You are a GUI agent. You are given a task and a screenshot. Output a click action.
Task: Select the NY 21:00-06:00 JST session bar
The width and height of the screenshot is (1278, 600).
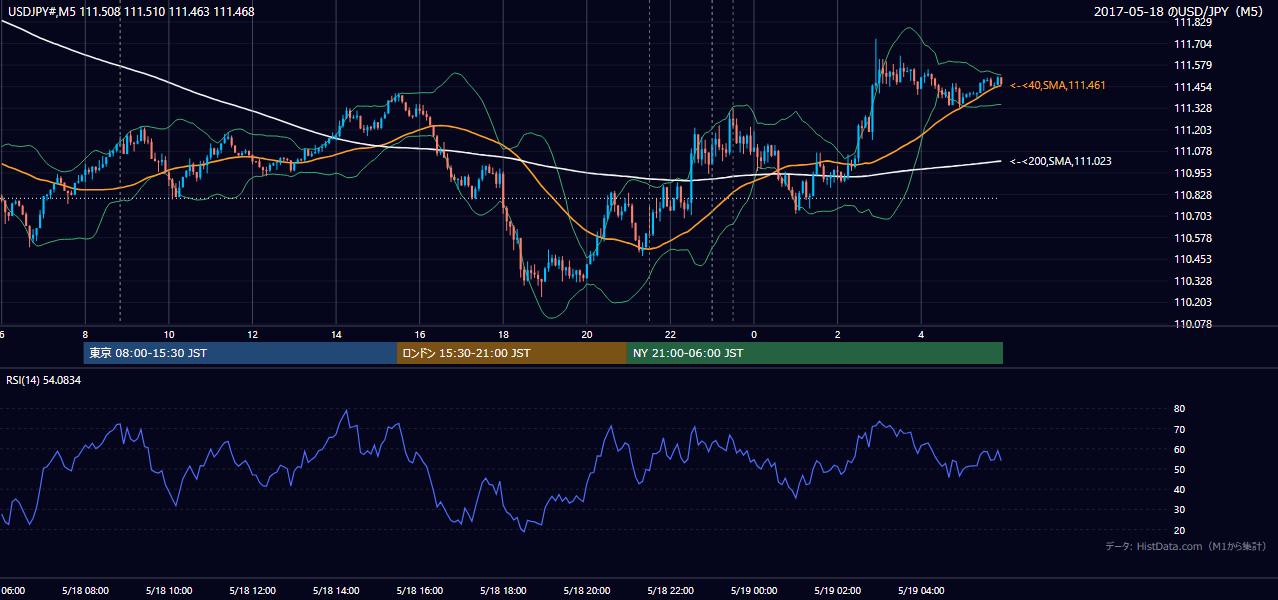click(815, 353)
